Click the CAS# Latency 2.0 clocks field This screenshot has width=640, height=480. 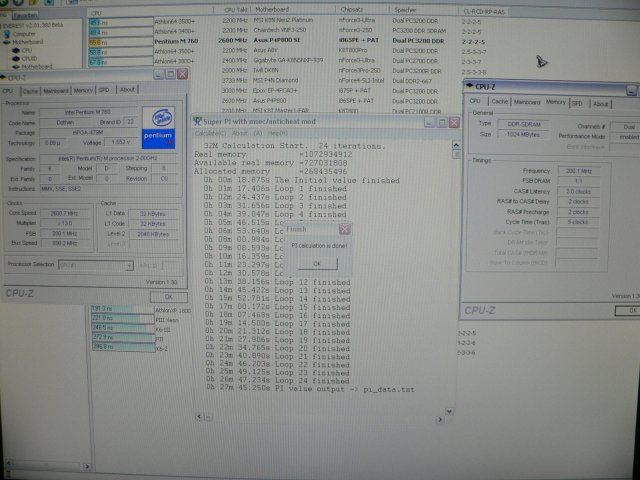(x=578, y=191)
